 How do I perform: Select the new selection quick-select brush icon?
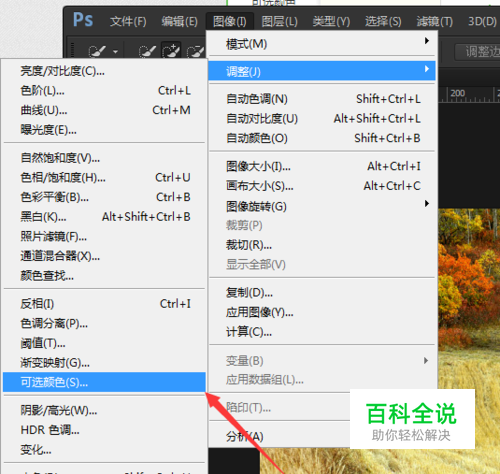pos(147,52)
